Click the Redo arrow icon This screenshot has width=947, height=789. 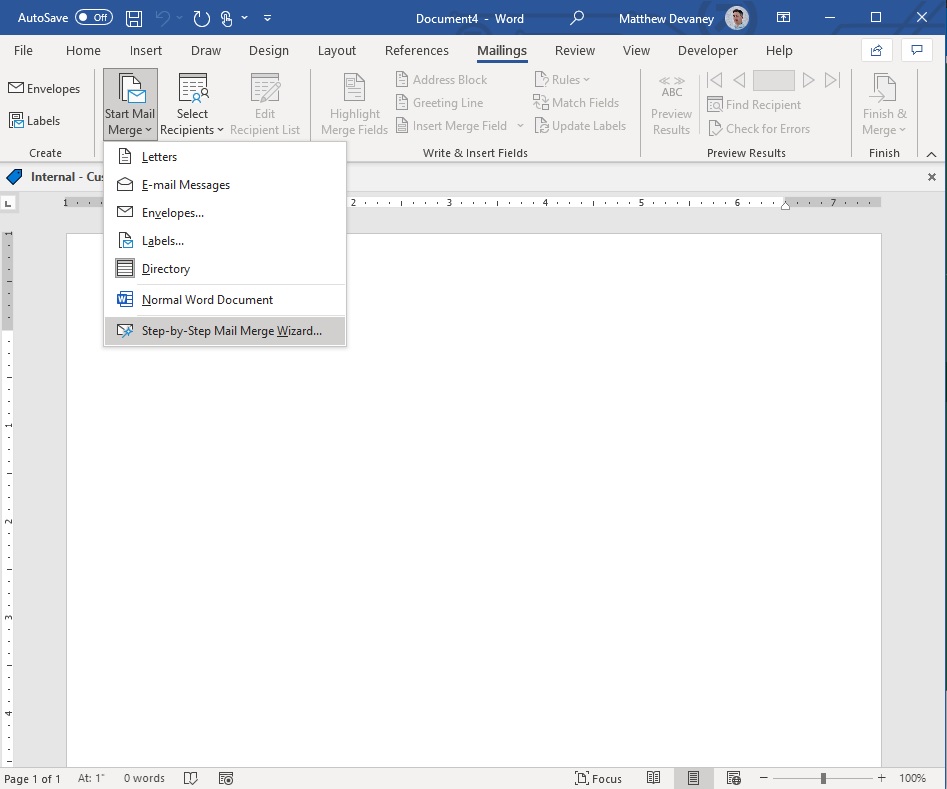pos(201,18)
